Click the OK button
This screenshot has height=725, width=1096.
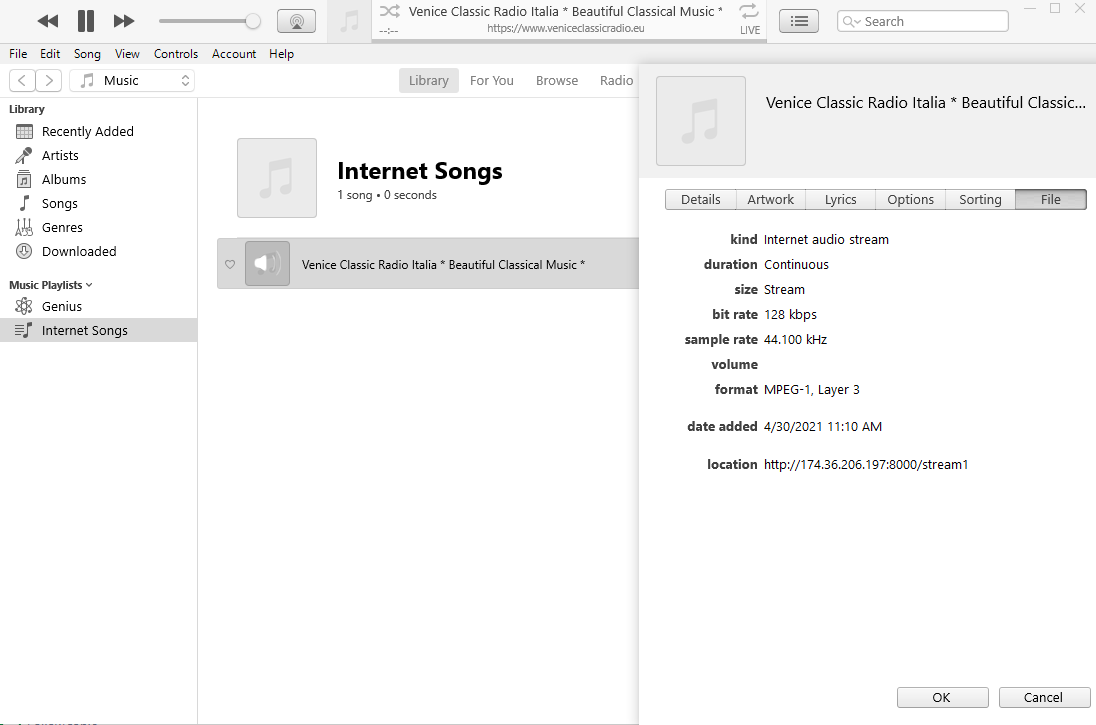coord(942,697)
